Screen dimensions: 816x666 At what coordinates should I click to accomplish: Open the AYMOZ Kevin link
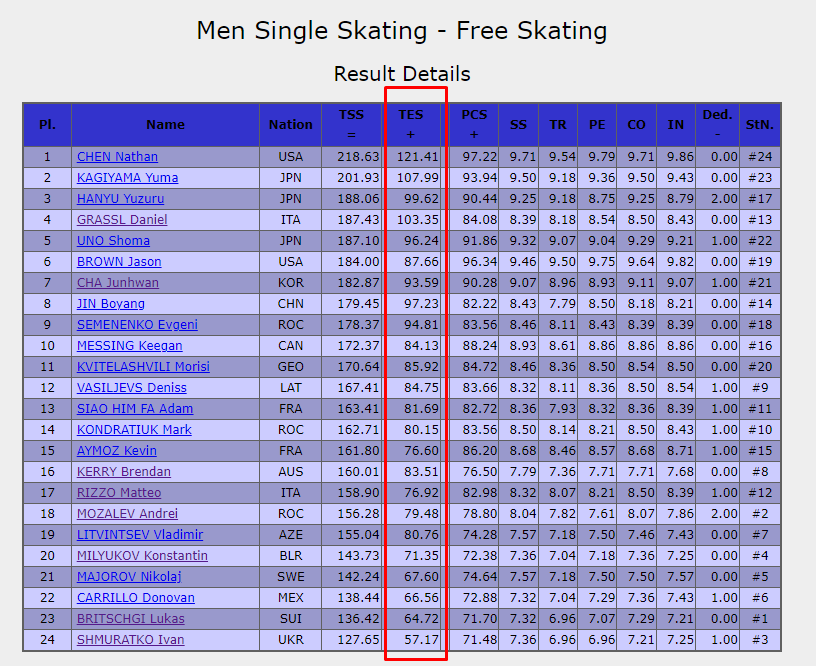click(x=117, y=451)
